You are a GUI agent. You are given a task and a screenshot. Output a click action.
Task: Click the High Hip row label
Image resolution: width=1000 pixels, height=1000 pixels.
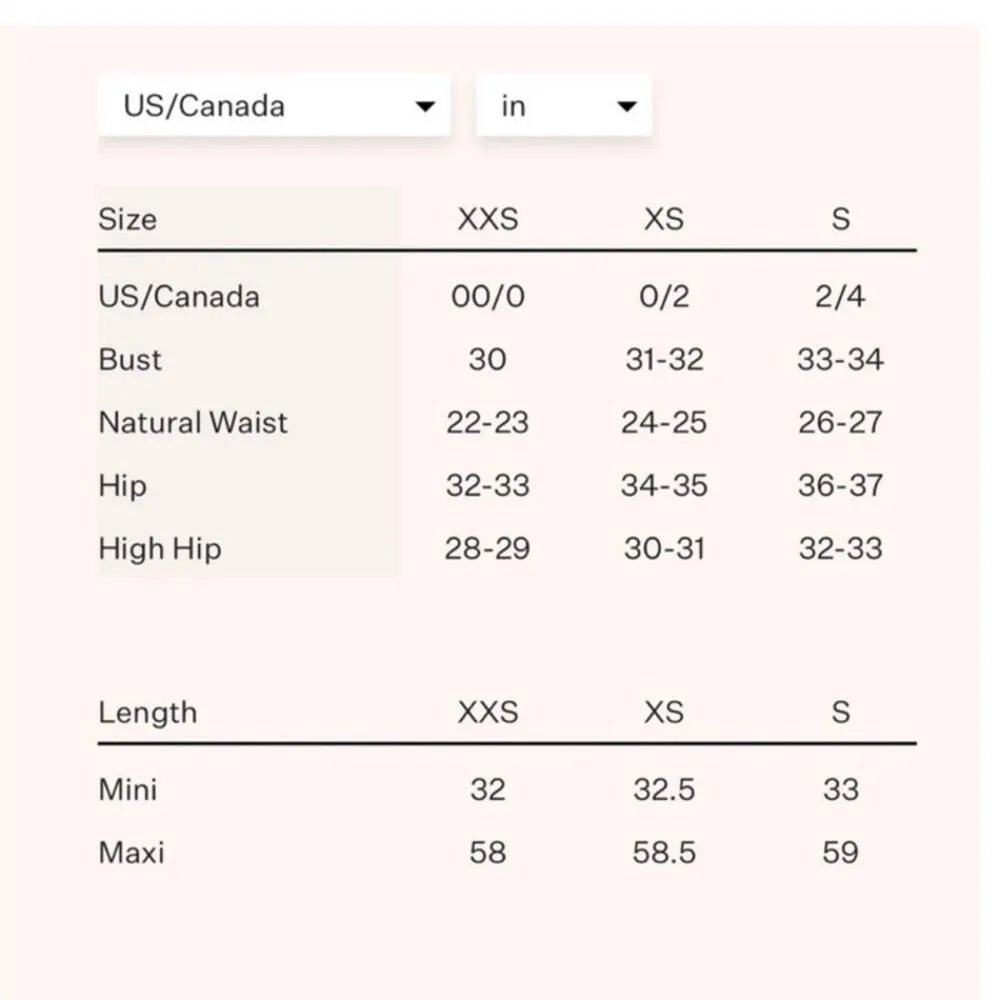click(x=160, y=548)
